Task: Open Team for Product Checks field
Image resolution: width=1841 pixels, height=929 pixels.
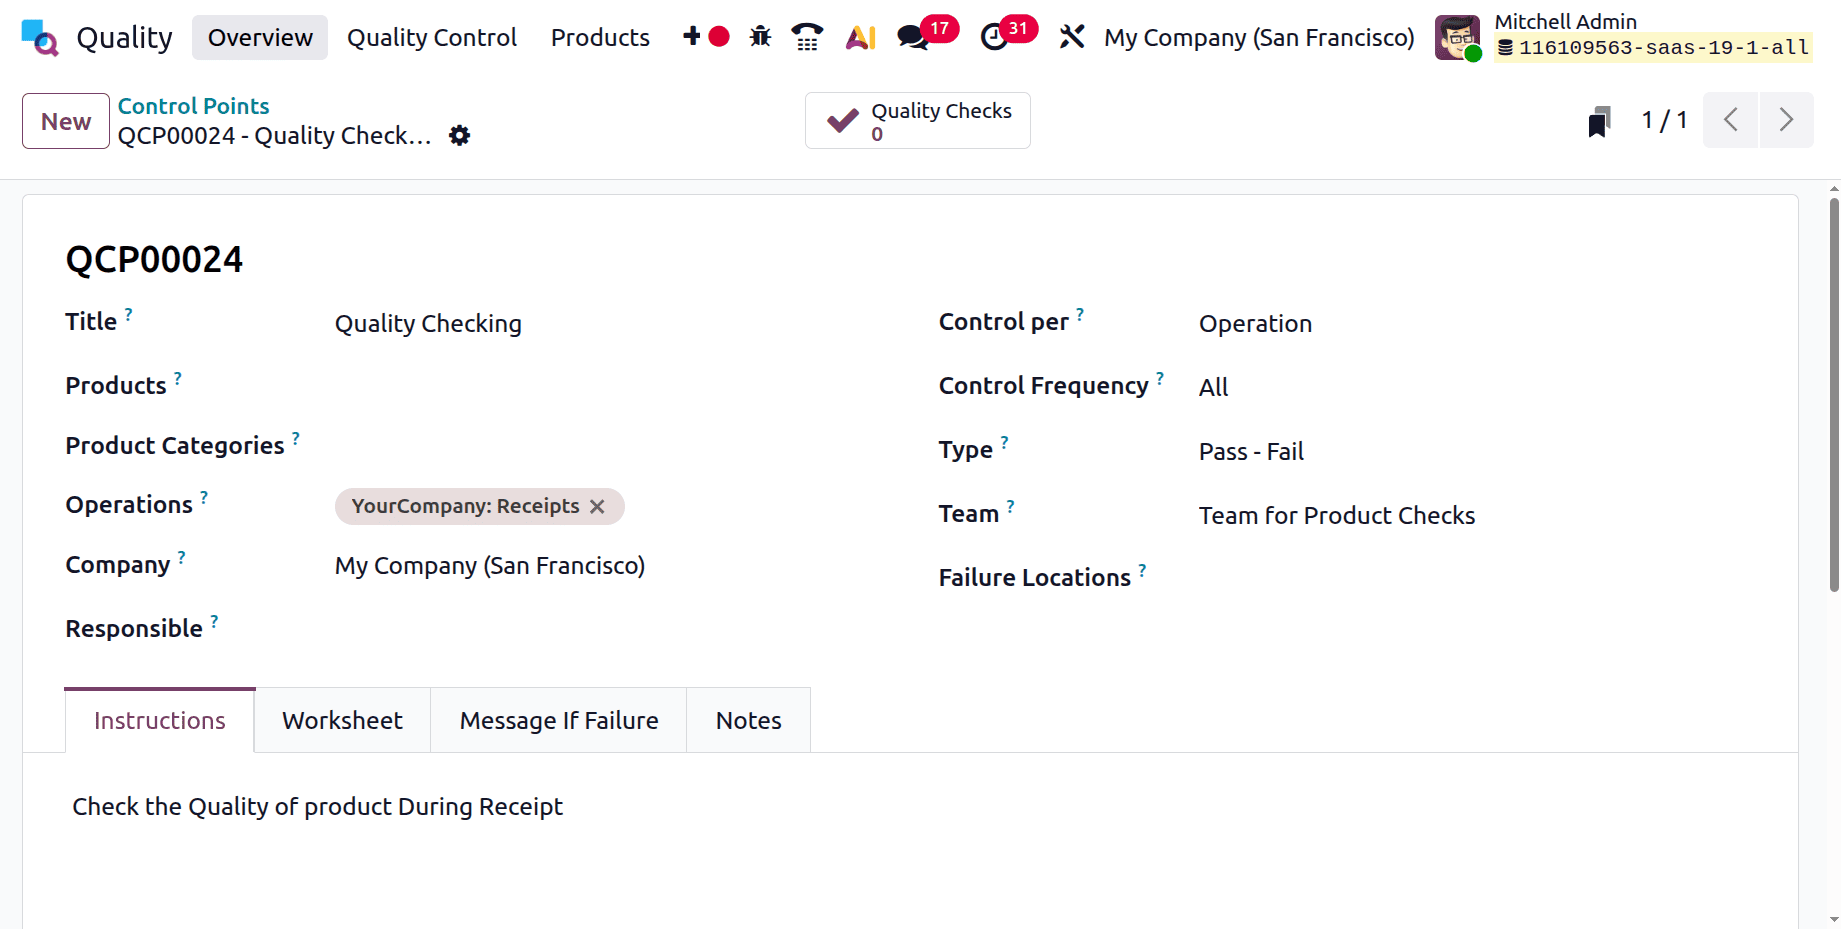Action: pyautogui.click(x=1476, y=516)
